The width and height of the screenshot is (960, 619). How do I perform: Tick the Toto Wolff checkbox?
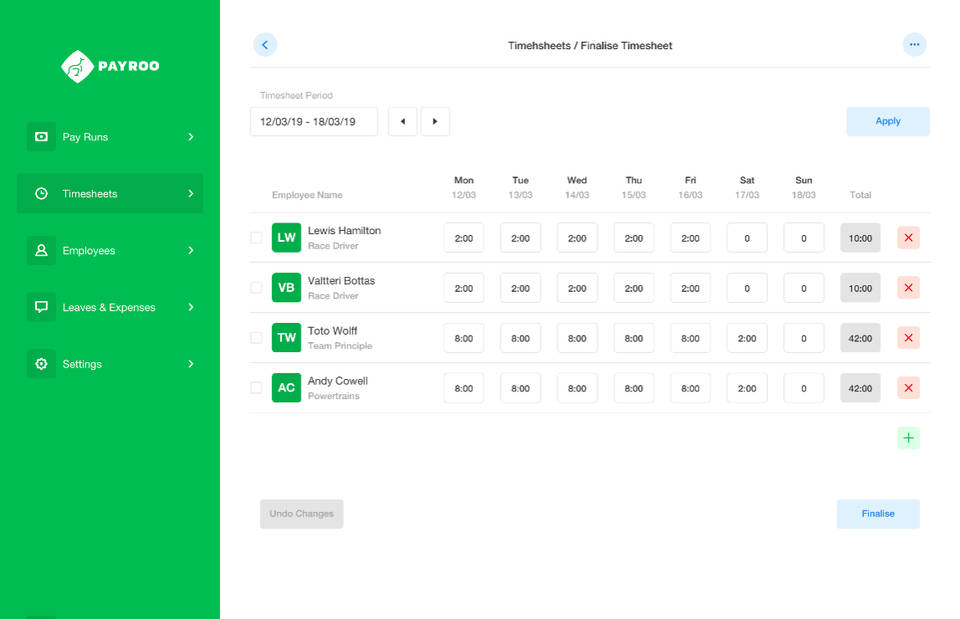pyautogui.click(x=257, y=338)
